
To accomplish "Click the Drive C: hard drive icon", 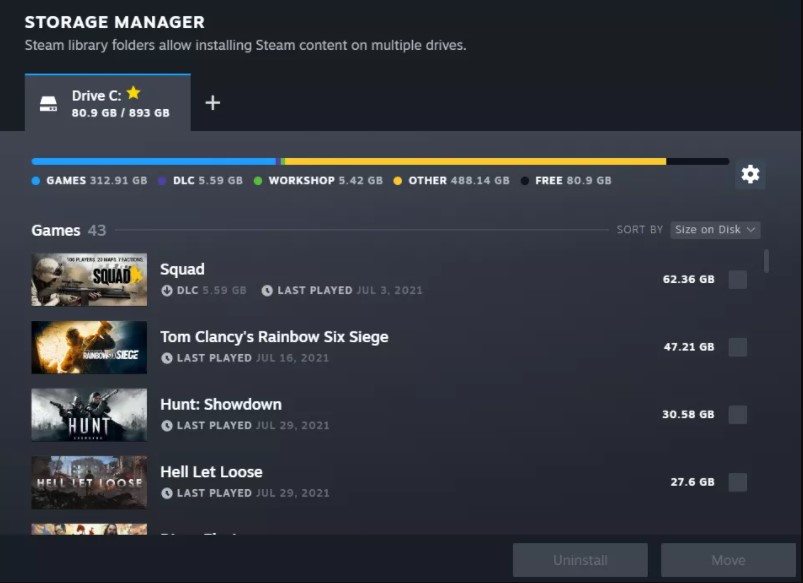I will (x=48, y=104).
